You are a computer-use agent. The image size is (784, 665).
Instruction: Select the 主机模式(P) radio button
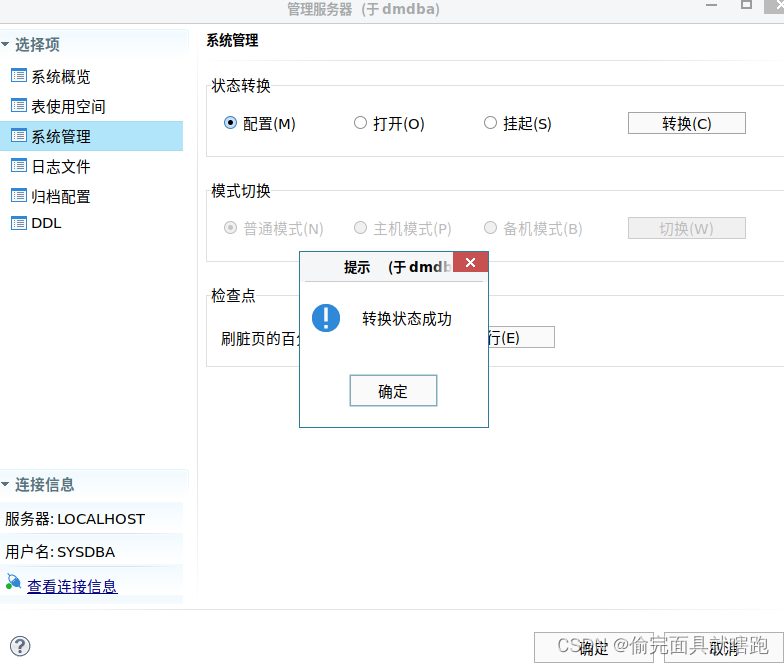[x=360, y=228]
